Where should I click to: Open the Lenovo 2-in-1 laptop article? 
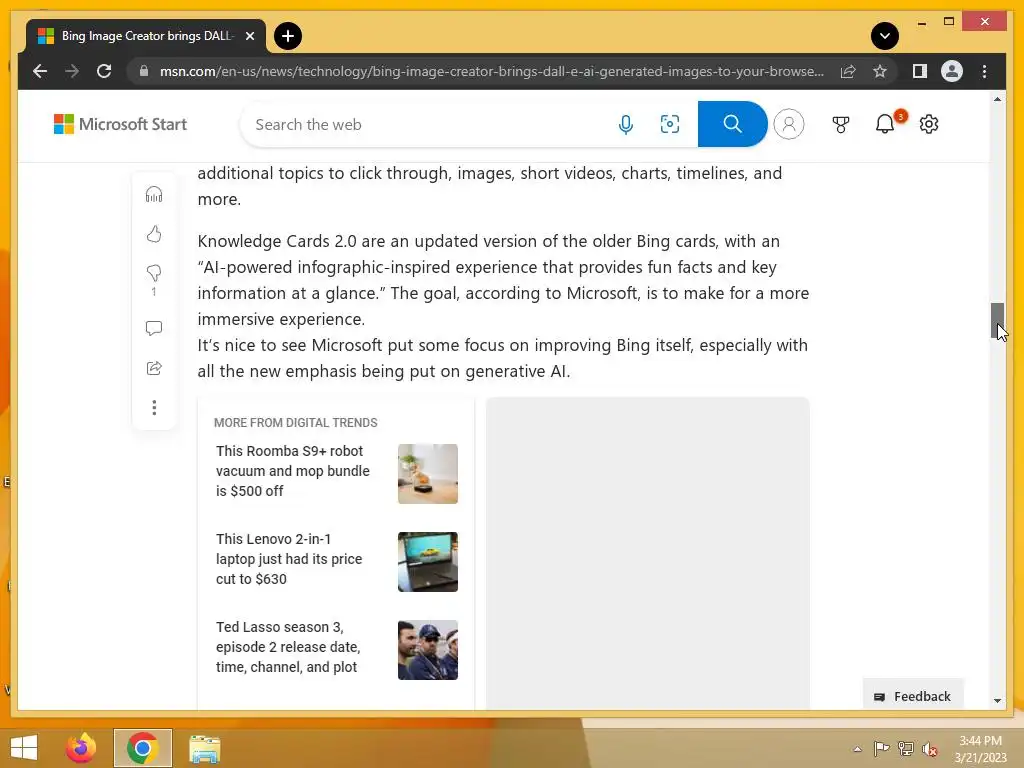click(289, 559)
